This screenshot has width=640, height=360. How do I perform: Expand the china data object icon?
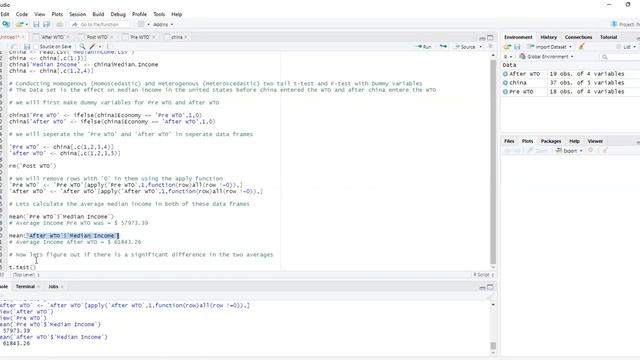click(505, 83)
